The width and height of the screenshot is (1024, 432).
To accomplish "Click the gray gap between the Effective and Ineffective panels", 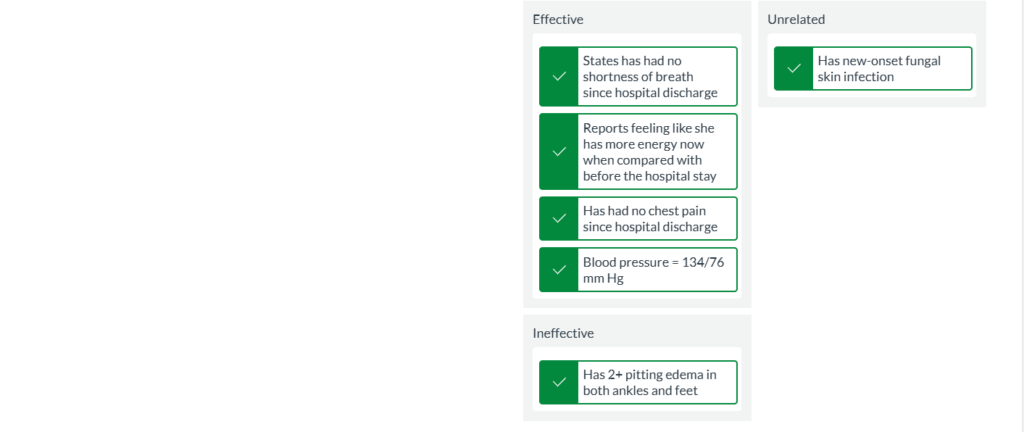I will [x=637, y=311].
